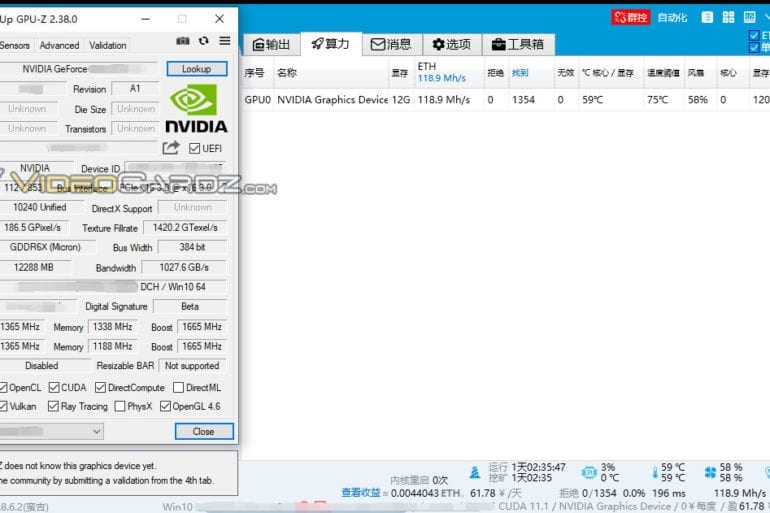Click the red 群控 group control badge
The image size is (770, 513).
631,18
